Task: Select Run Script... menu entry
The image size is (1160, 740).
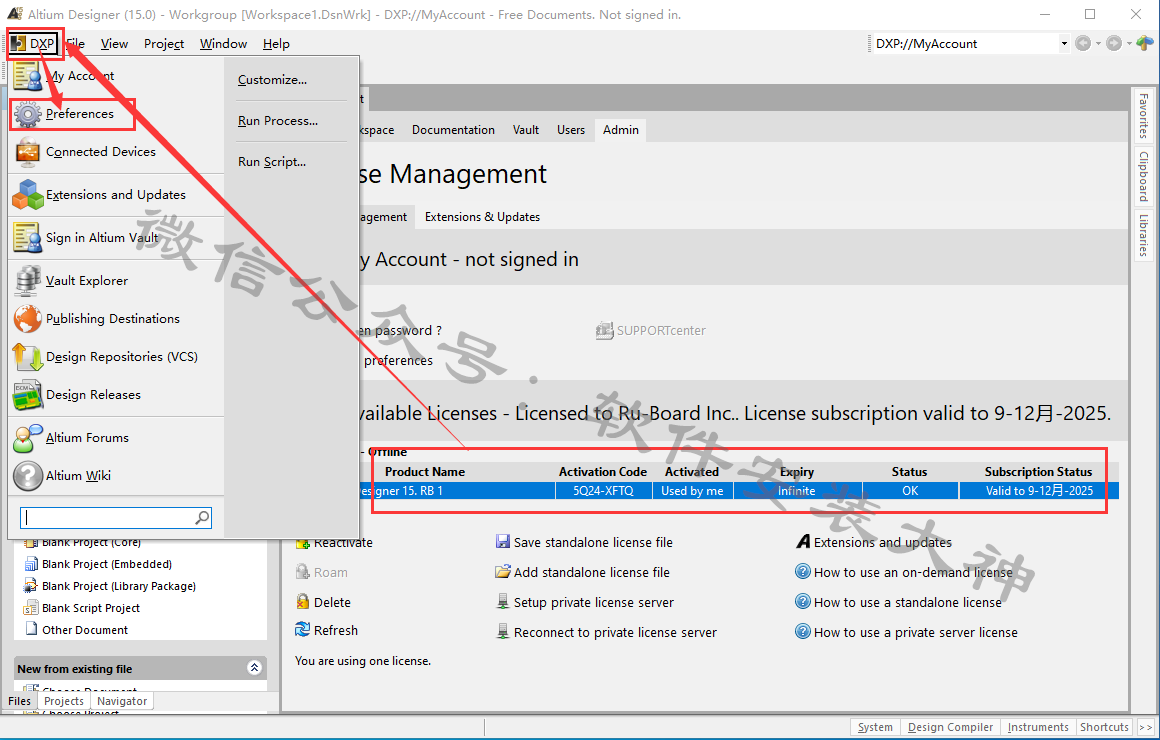Action: tap(272, 161)
